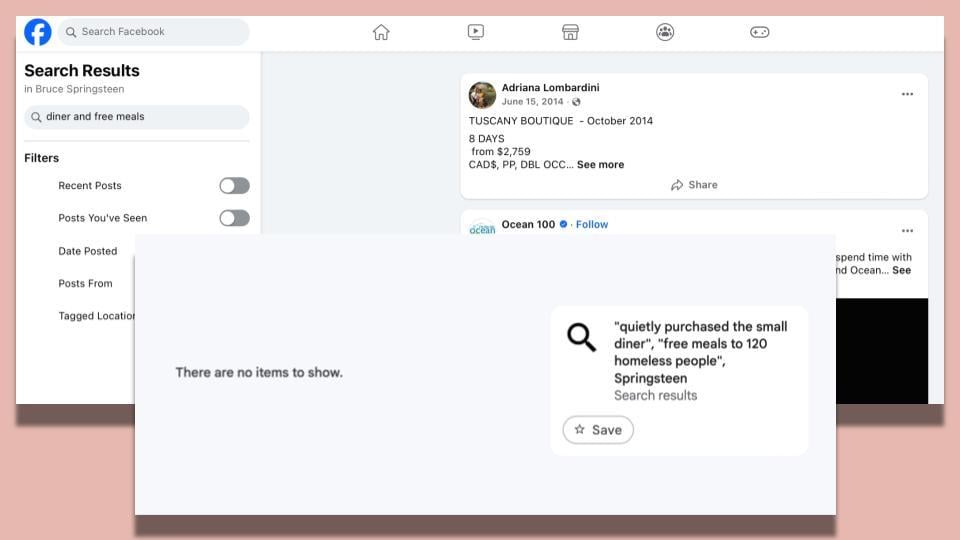Viewport: 960px width, 540px height.
Task: Expand the Tagged Location filter
Action: [96, 316]
